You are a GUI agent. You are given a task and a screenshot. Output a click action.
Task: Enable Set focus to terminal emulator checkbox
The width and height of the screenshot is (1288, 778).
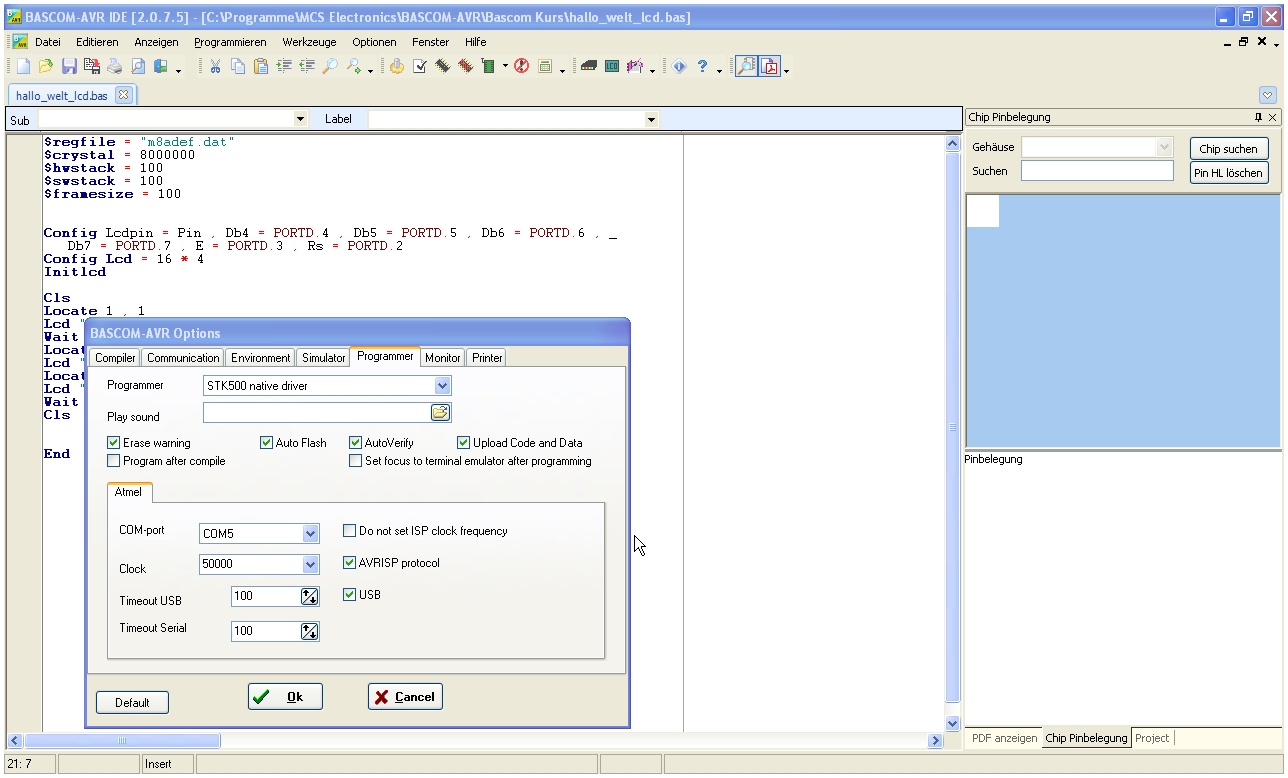pyautogui.click(x=355, y=461)
